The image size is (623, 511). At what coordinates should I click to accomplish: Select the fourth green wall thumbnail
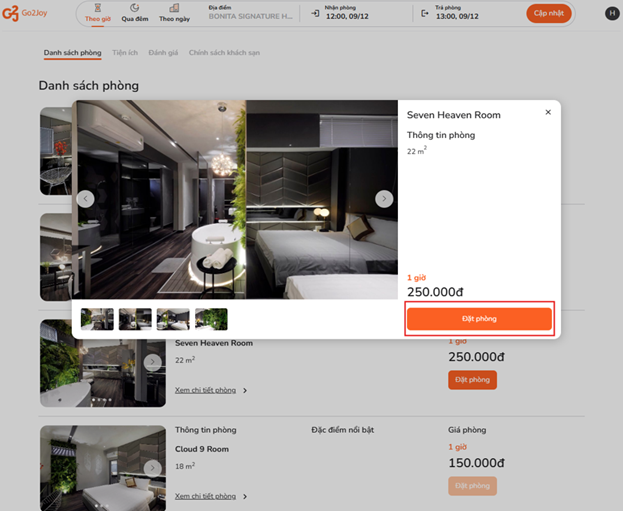(x=211, y=319)
